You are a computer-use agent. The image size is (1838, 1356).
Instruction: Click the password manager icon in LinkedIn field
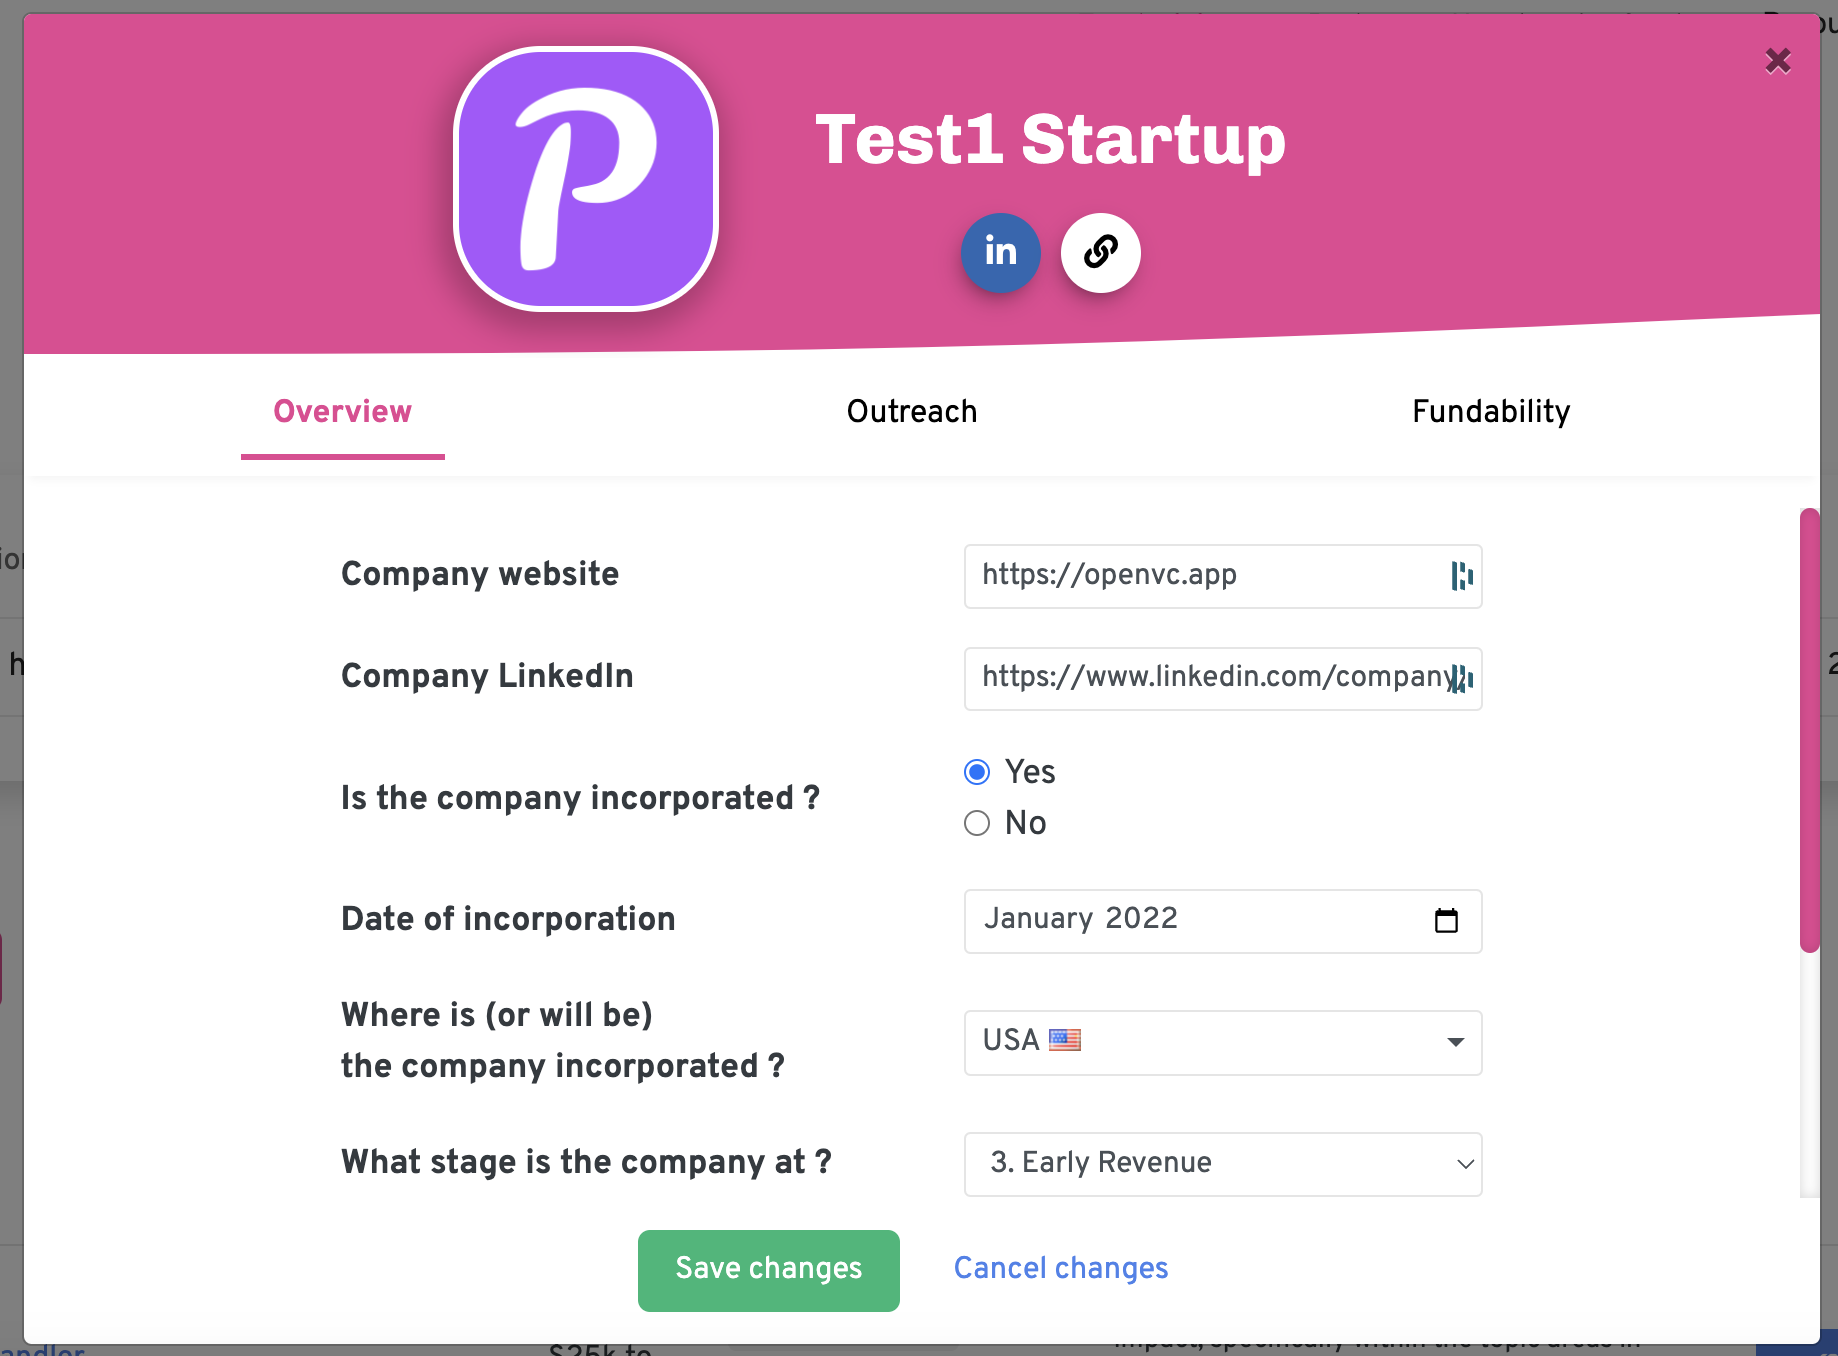pos(1462,679)
